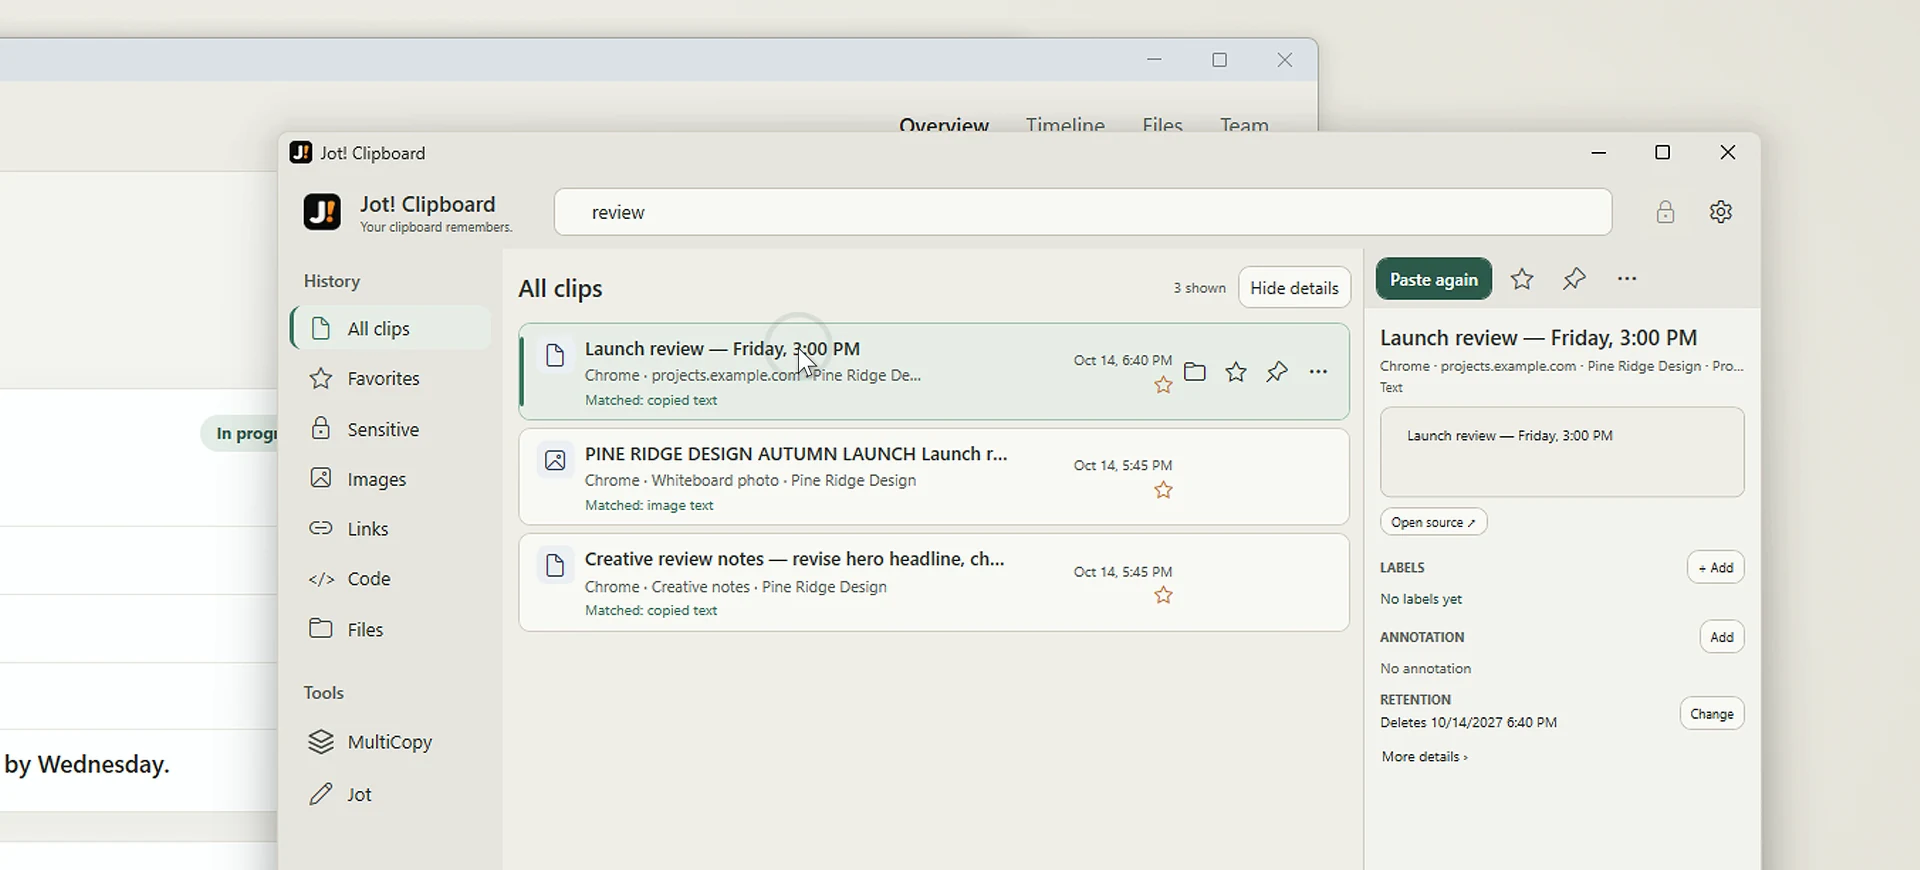This screenshot has width=1920, height=870.
Task: Add an annotation to the clip
Action: (1721, 637)
